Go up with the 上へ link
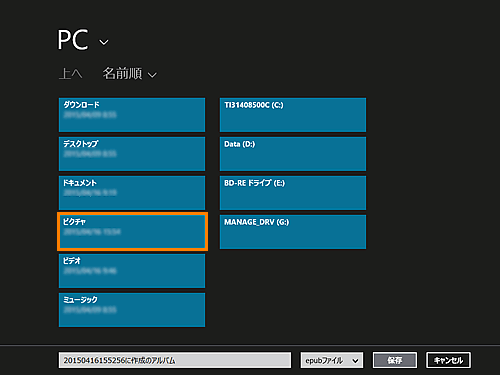This screenshot has height=375, width=500. coord(70,73)
